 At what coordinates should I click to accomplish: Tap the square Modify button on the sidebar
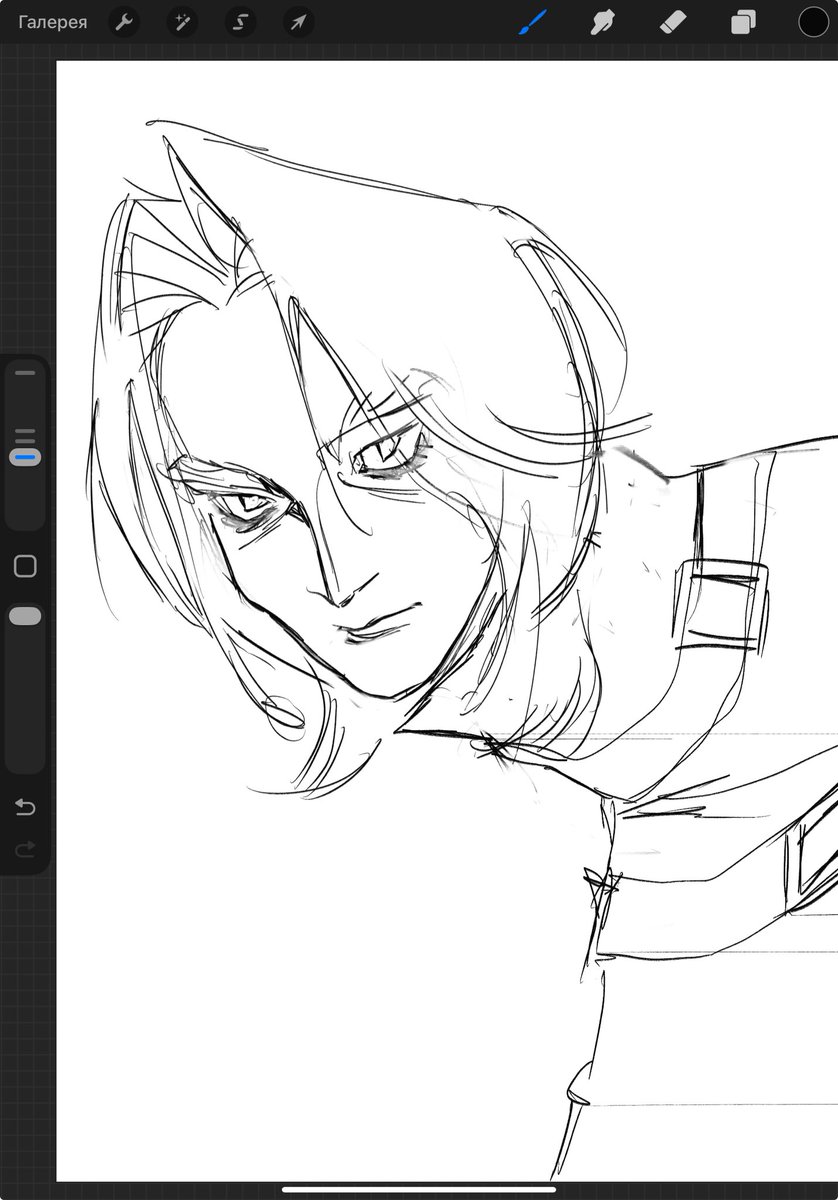click(x=25, y=565)
